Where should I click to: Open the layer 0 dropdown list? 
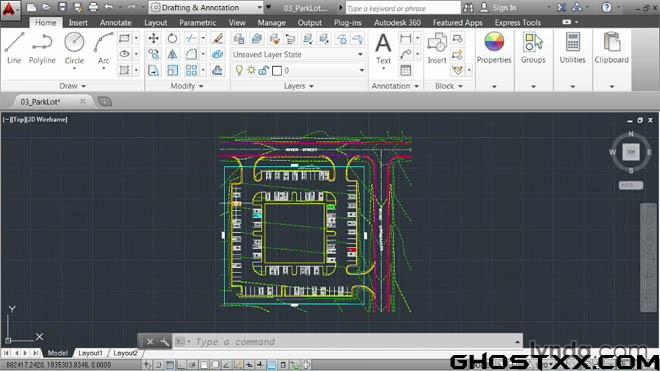tap(361, 70)
